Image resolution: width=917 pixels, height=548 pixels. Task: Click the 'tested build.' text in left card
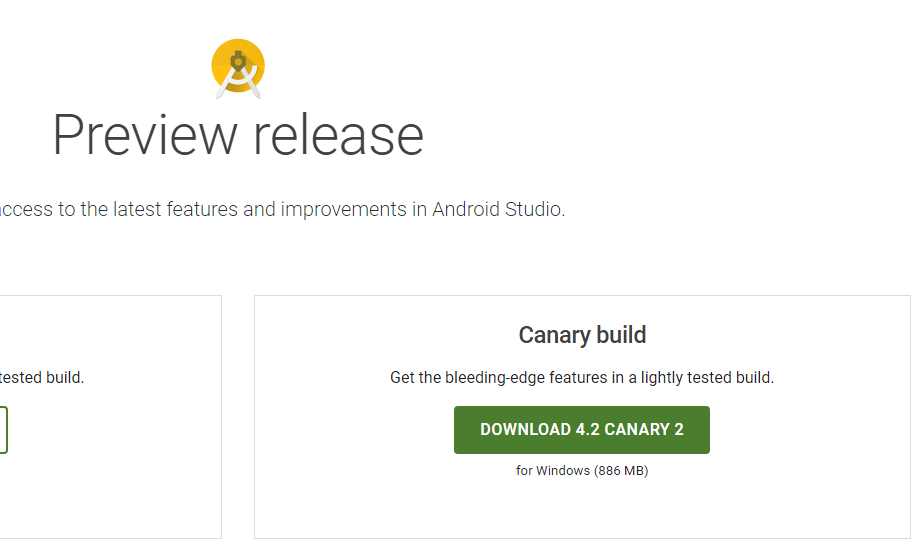click(42, 378)
